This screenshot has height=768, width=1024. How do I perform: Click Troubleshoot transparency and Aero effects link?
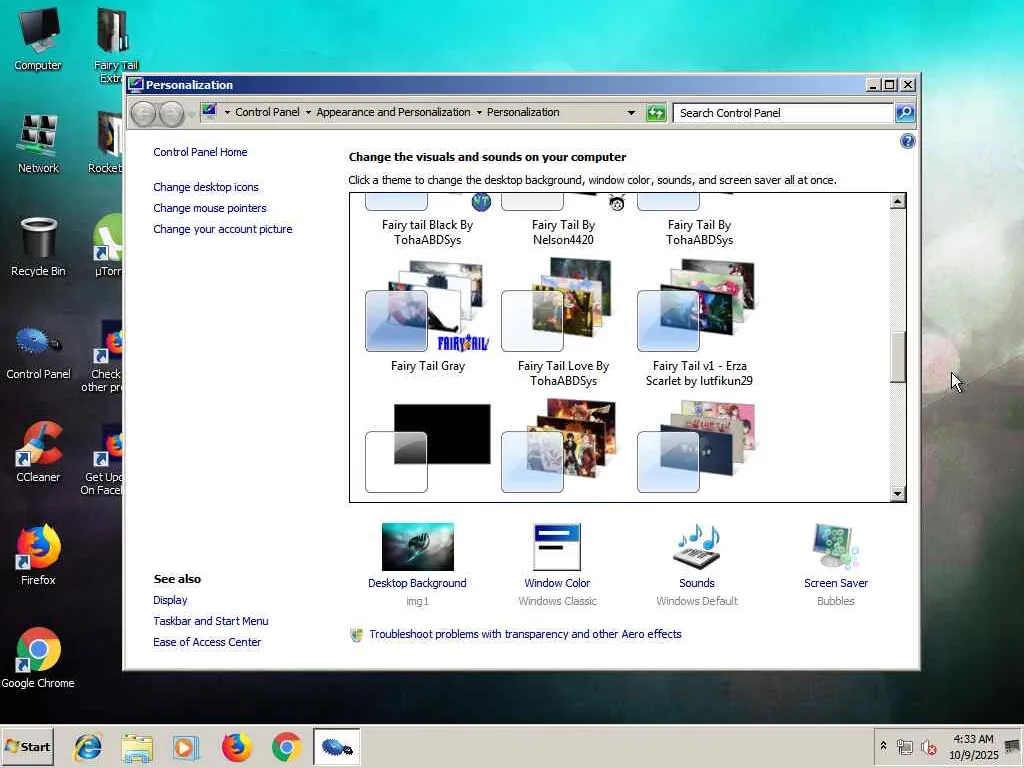click(525, 634)
